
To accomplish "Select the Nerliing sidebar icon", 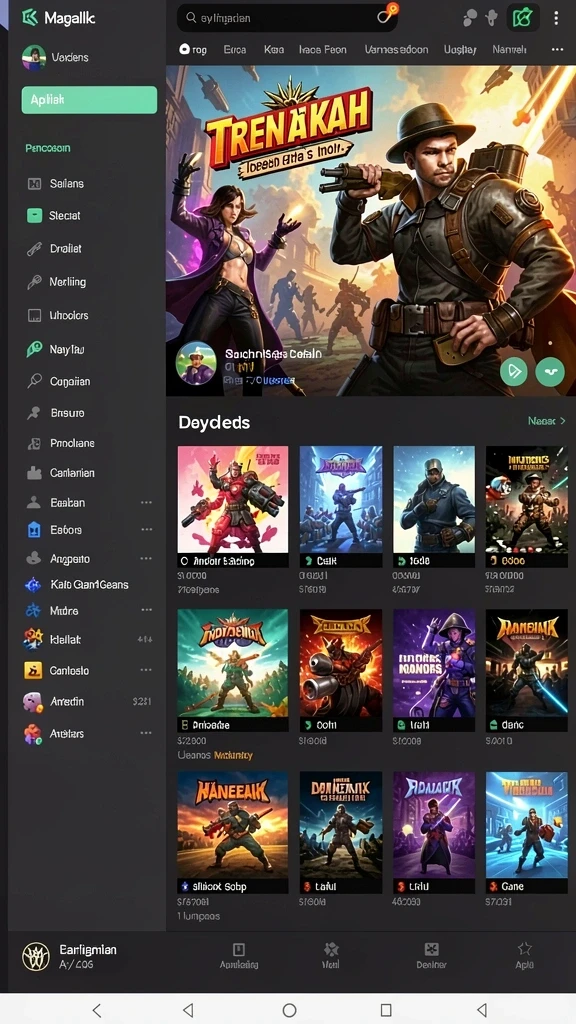I will (35, 282).
